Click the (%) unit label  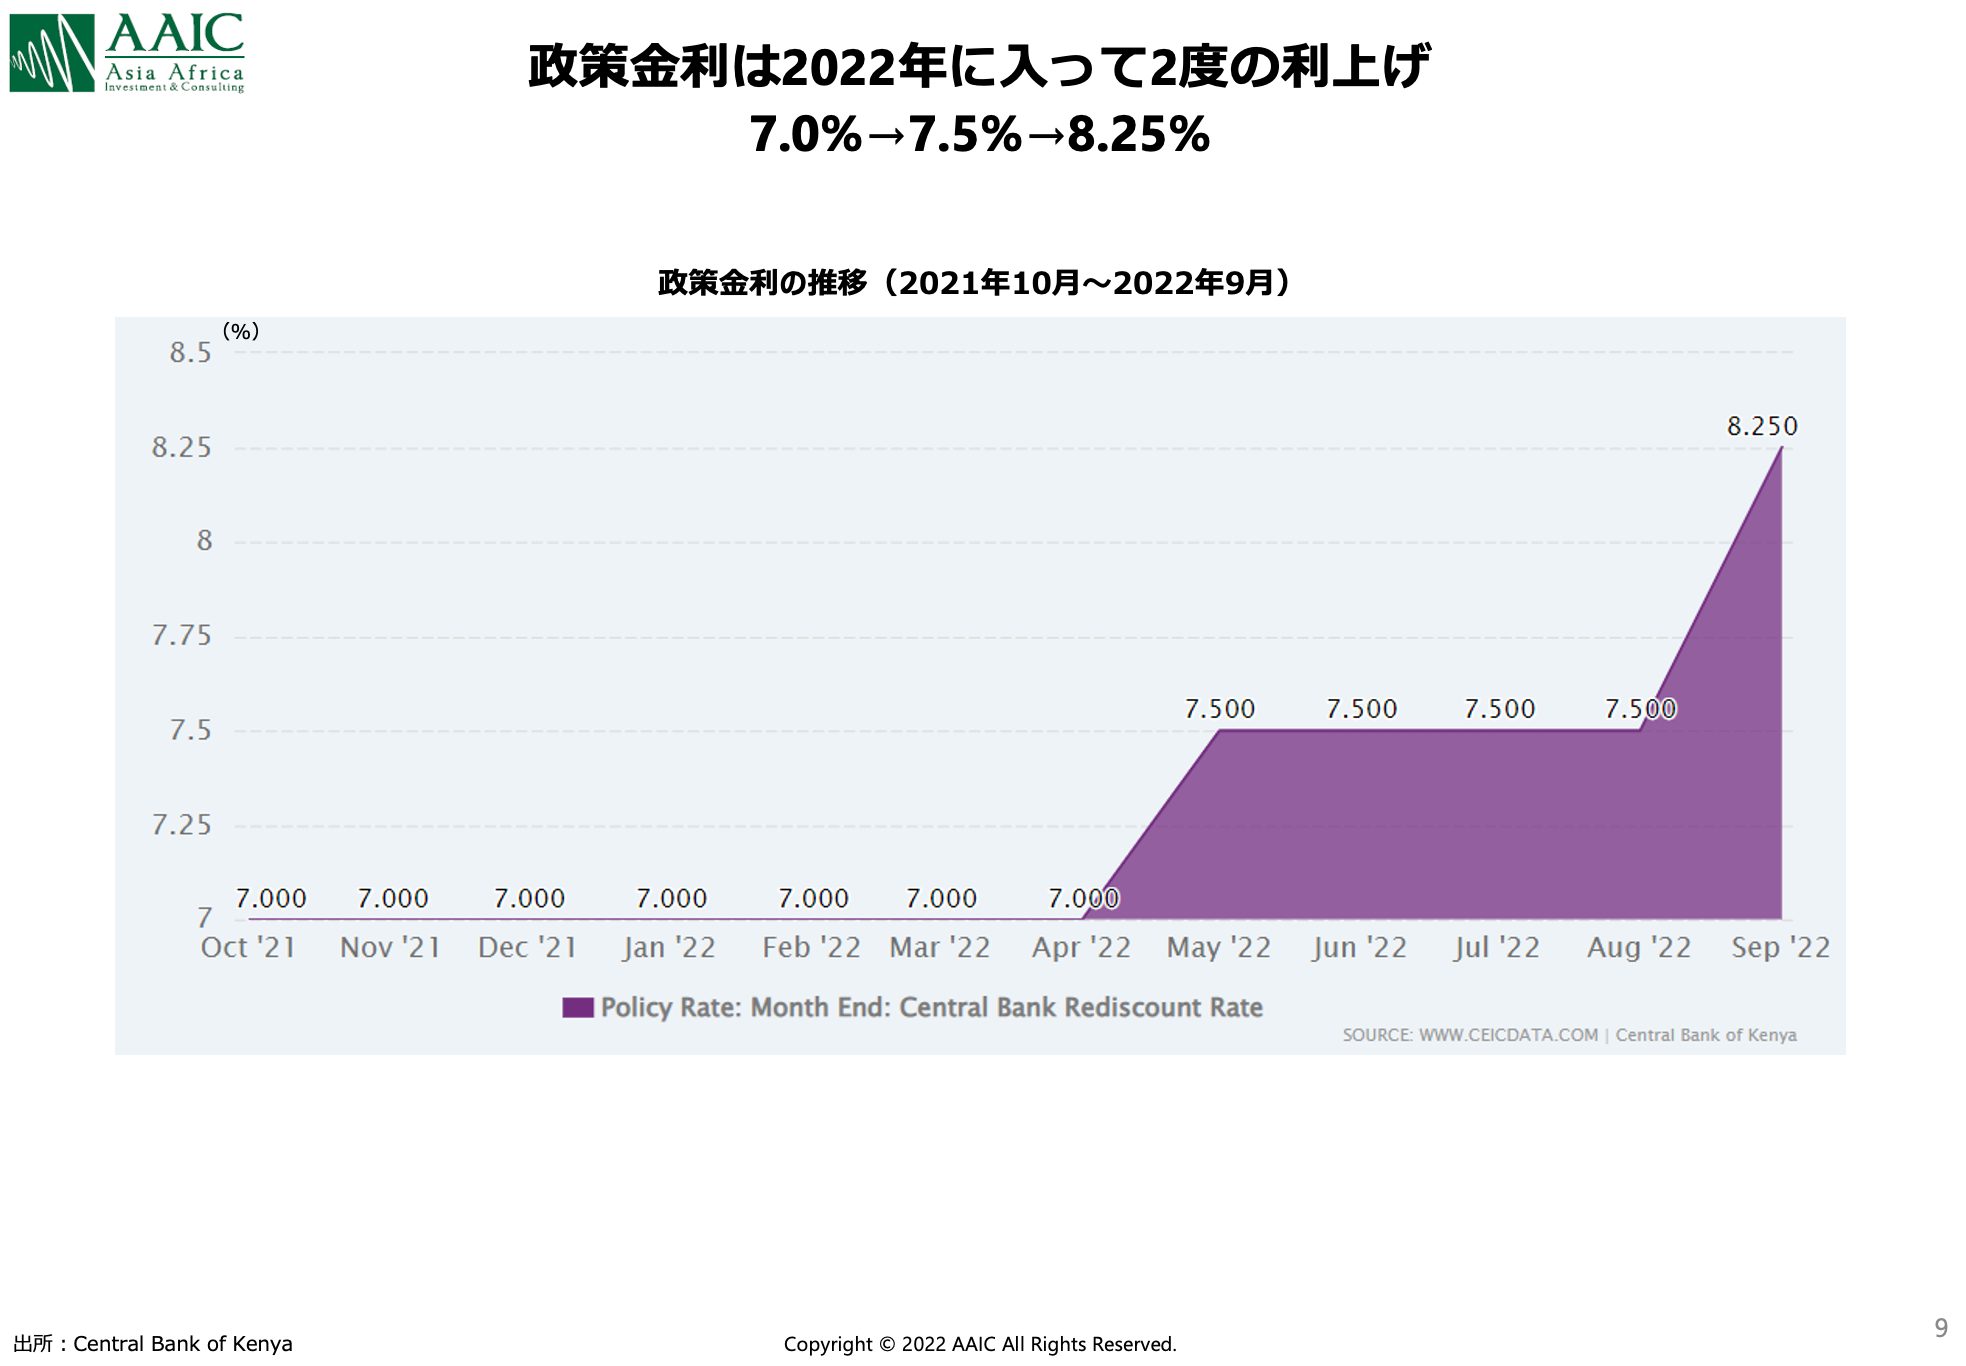[x=240, y=331]
